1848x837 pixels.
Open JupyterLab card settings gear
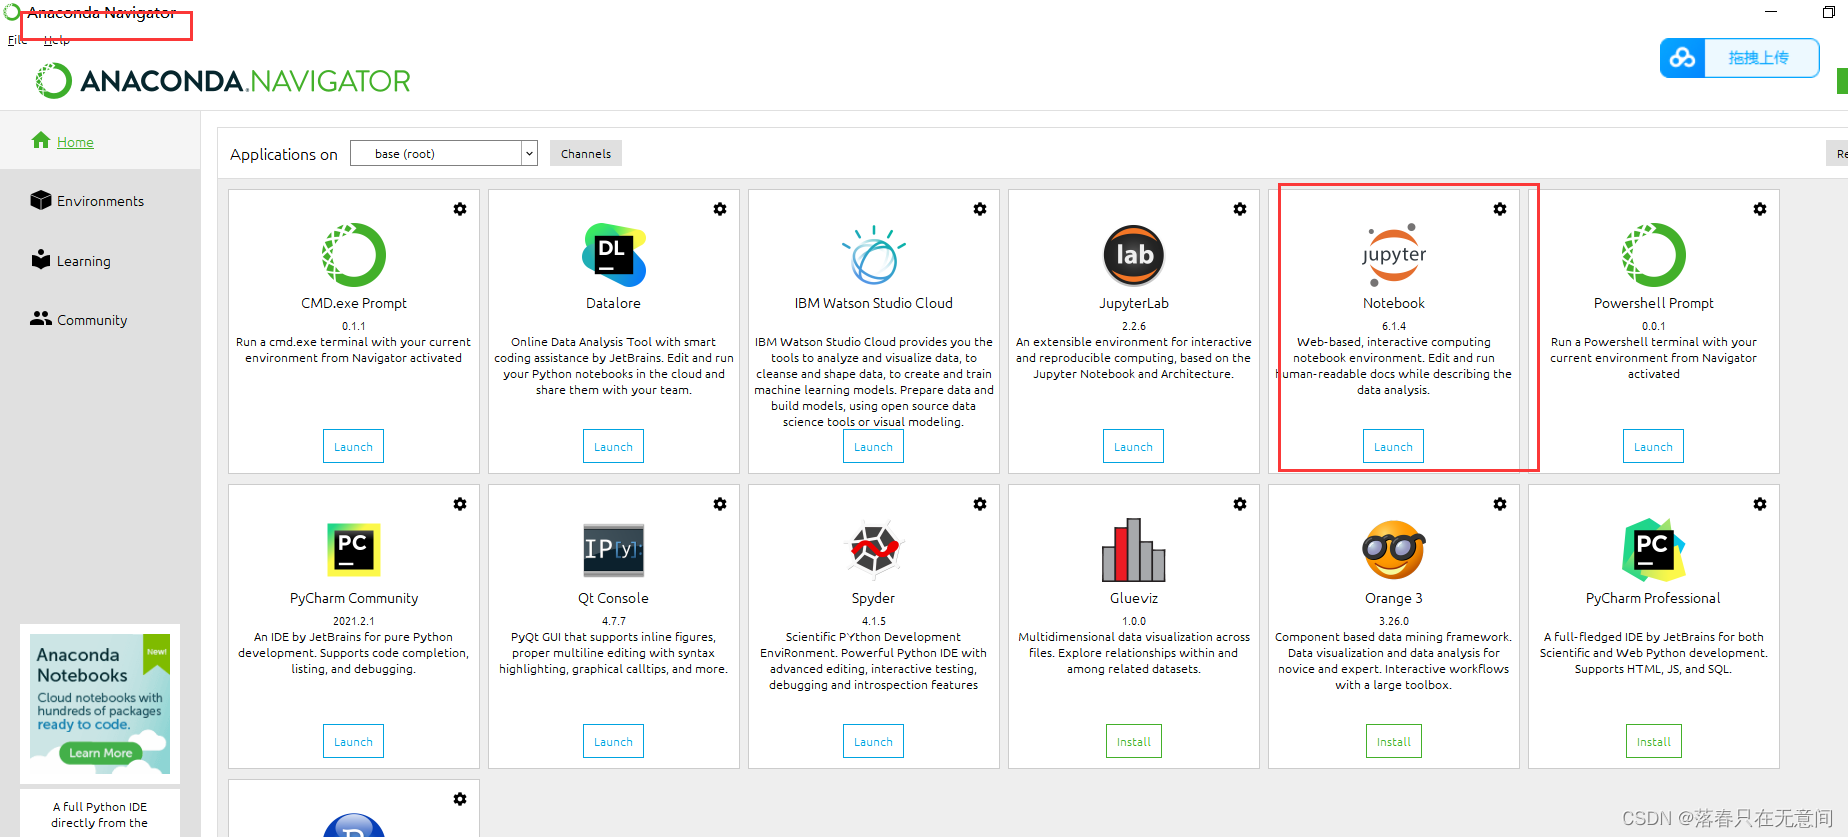click(1240, 209)
